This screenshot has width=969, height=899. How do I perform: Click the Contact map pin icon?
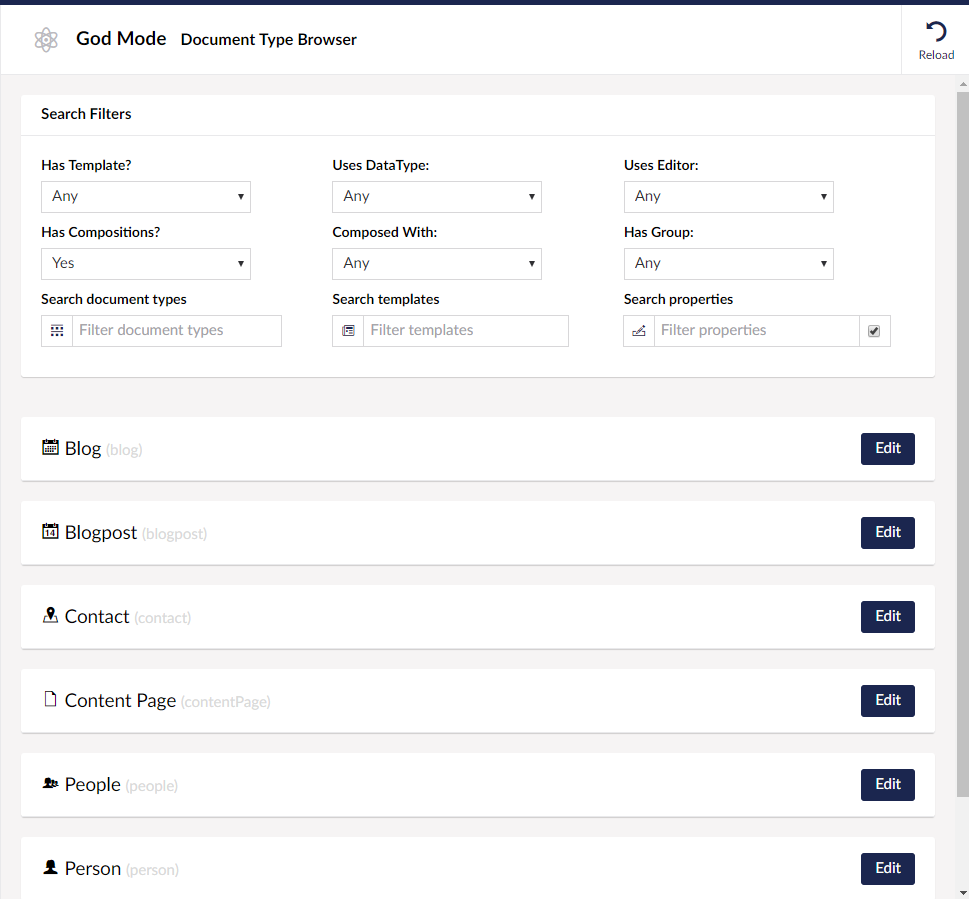pos(50,616)
